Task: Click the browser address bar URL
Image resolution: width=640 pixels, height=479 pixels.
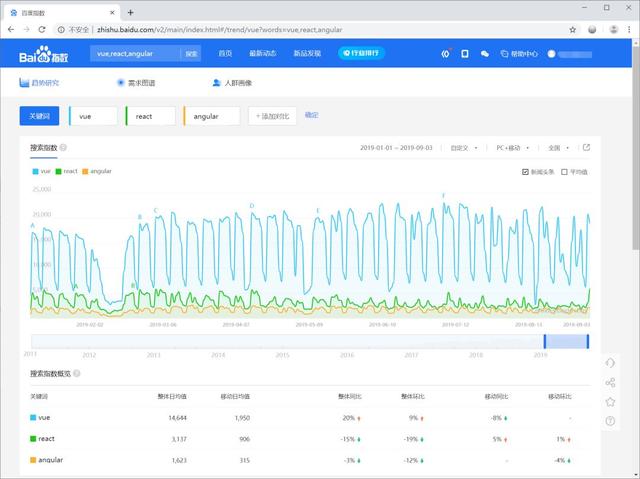Action: [x=220, y=29]
